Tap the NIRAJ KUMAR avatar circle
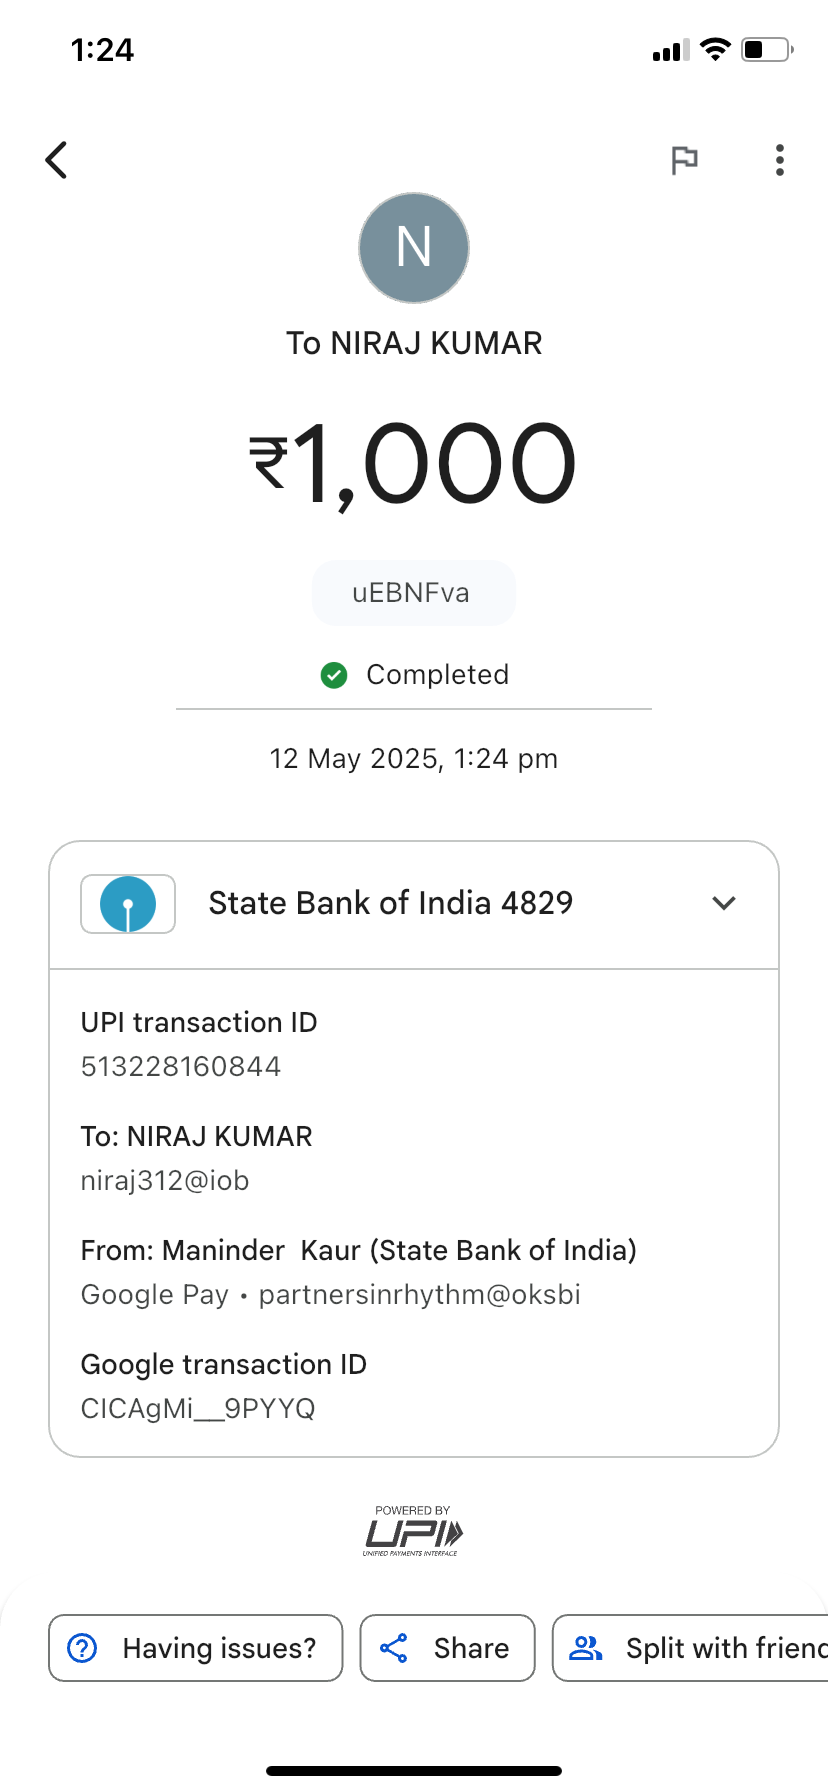This screenshot has height=1792, width=828. pos(414,248)
